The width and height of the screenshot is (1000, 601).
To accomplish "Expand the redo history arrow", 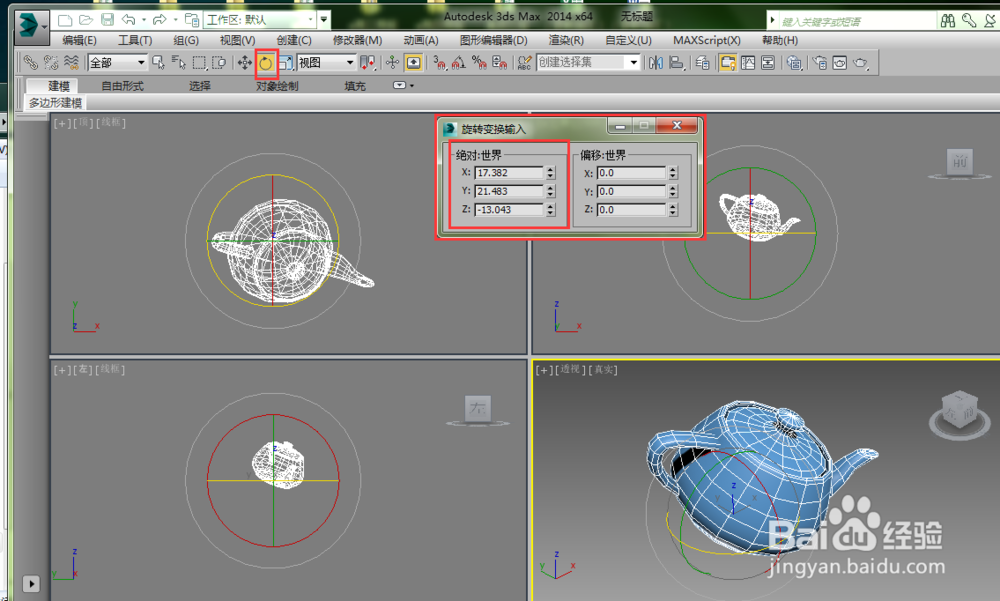I will pos(175,20).
